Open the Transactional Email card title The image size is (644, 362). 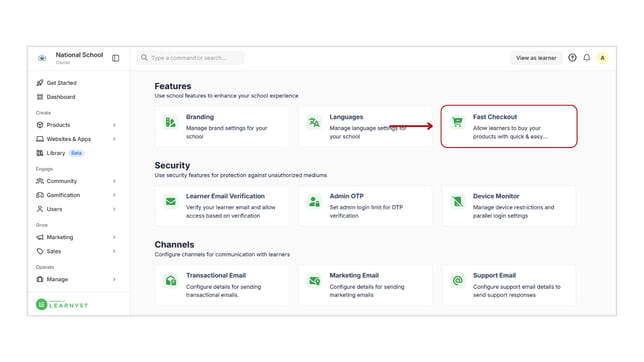[x=216, y=275]
